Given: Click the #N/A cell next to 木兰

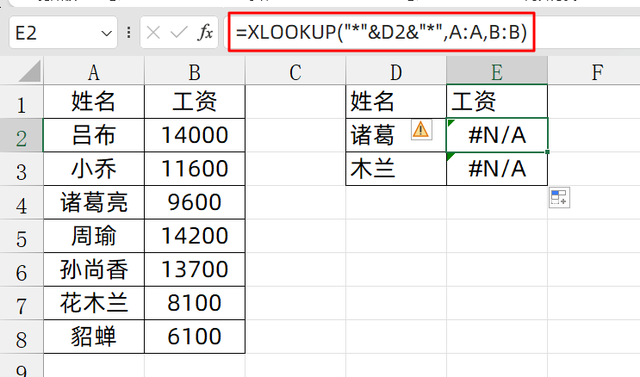Looking at the screenshot, I should pos(497,169).
